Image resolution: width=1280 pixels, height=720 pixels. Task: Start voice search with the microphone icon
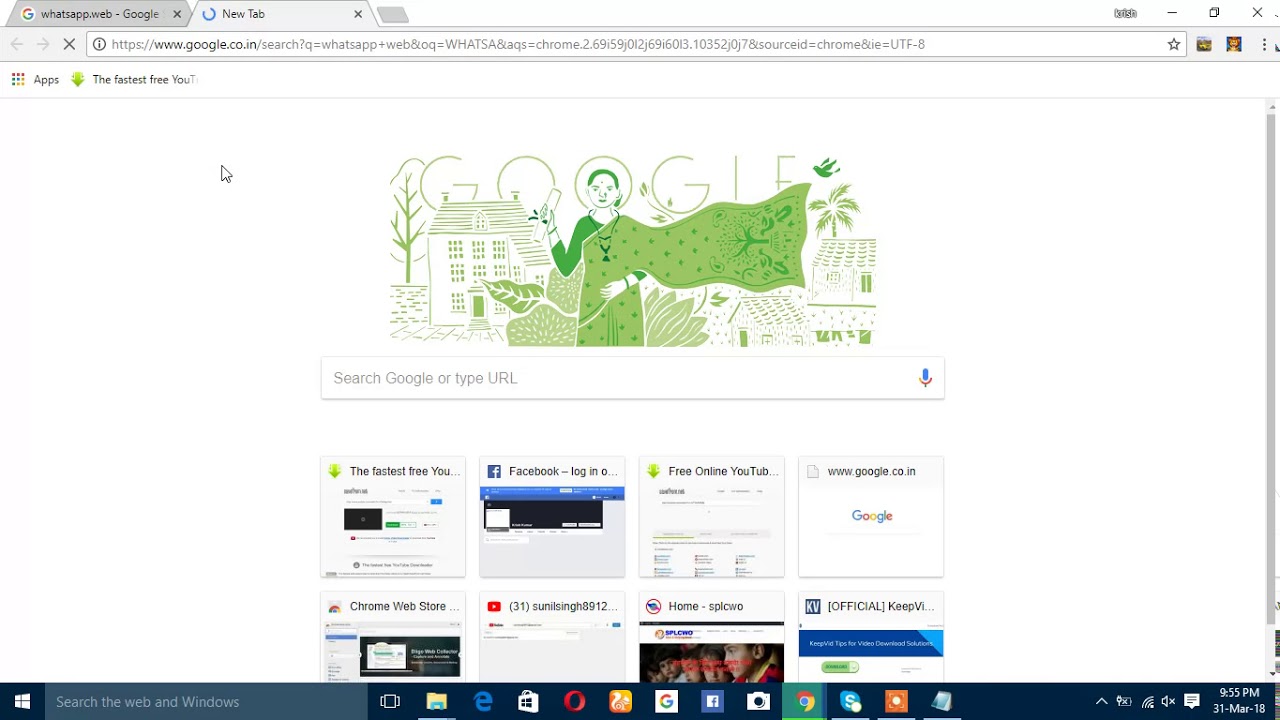click(x=925, y=378)
